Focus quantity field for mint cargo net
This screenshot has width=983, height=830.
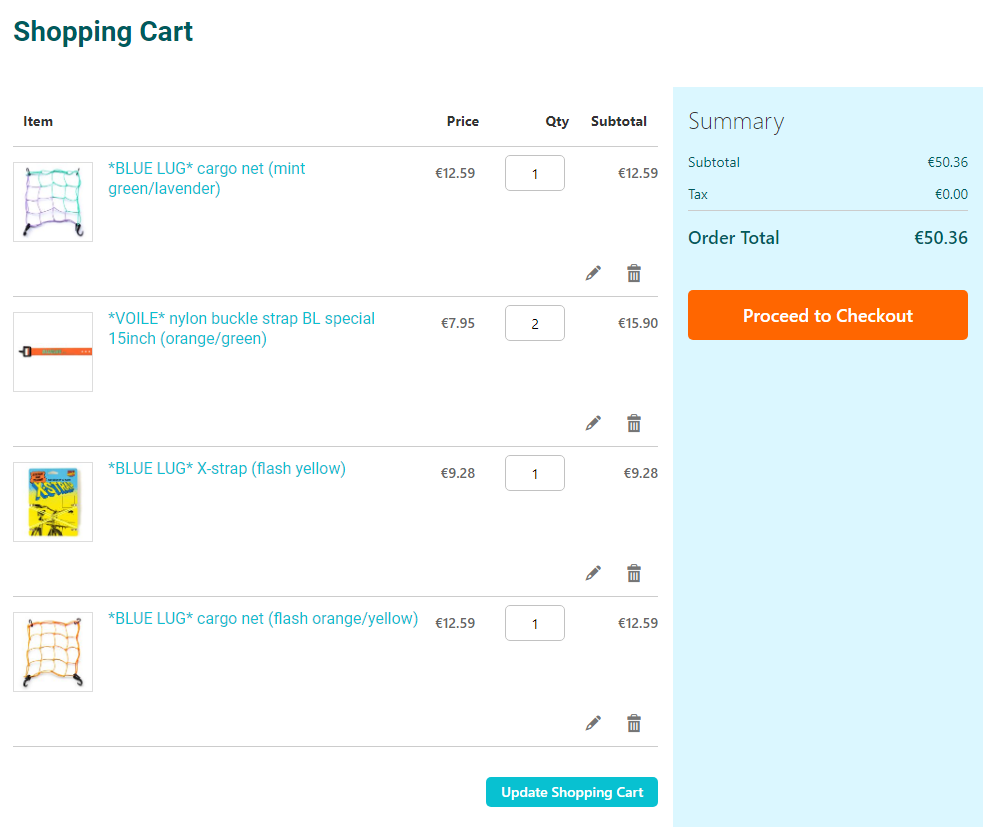pyautogui.click(x=534, y=173)
